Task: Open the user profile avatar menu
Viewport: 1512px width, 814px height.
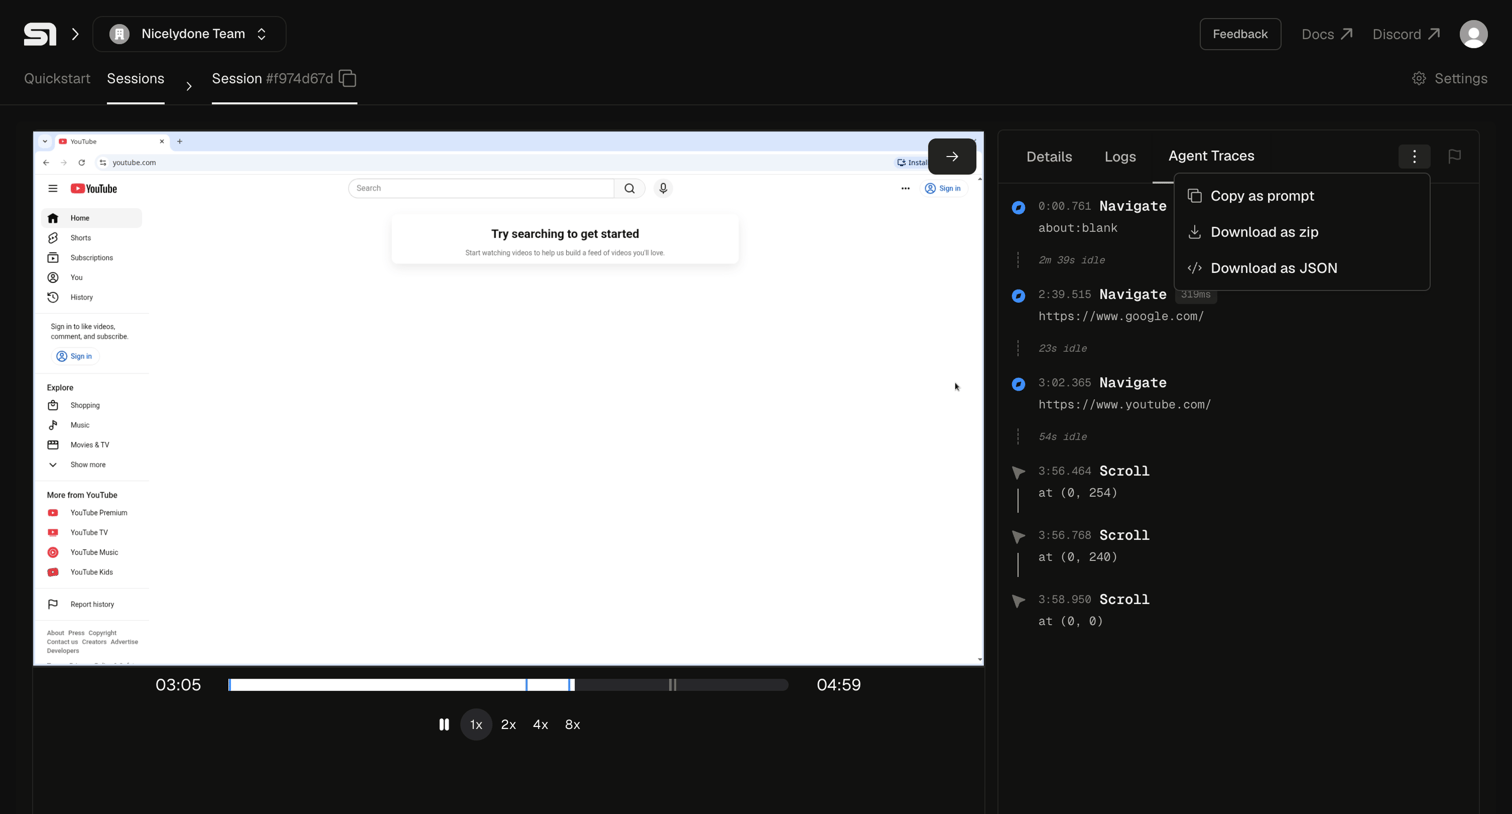Action: coord(1473,34)
